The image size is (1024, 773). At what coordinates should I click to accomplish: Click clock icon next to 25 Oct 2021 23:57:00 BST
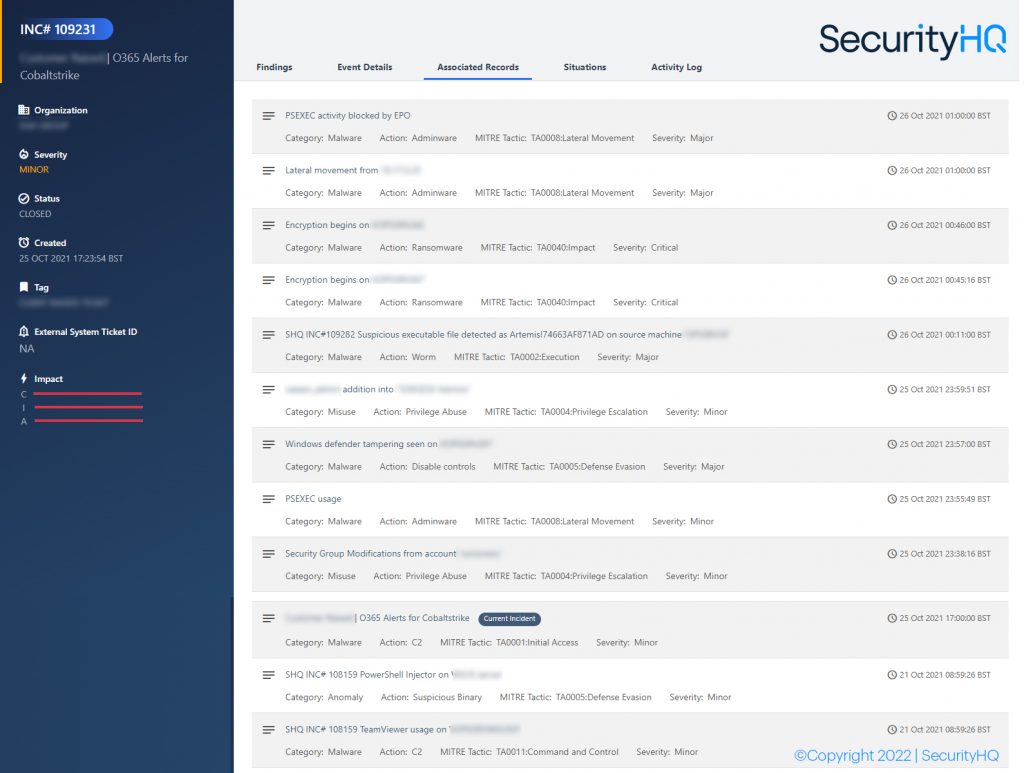point(891,445)
